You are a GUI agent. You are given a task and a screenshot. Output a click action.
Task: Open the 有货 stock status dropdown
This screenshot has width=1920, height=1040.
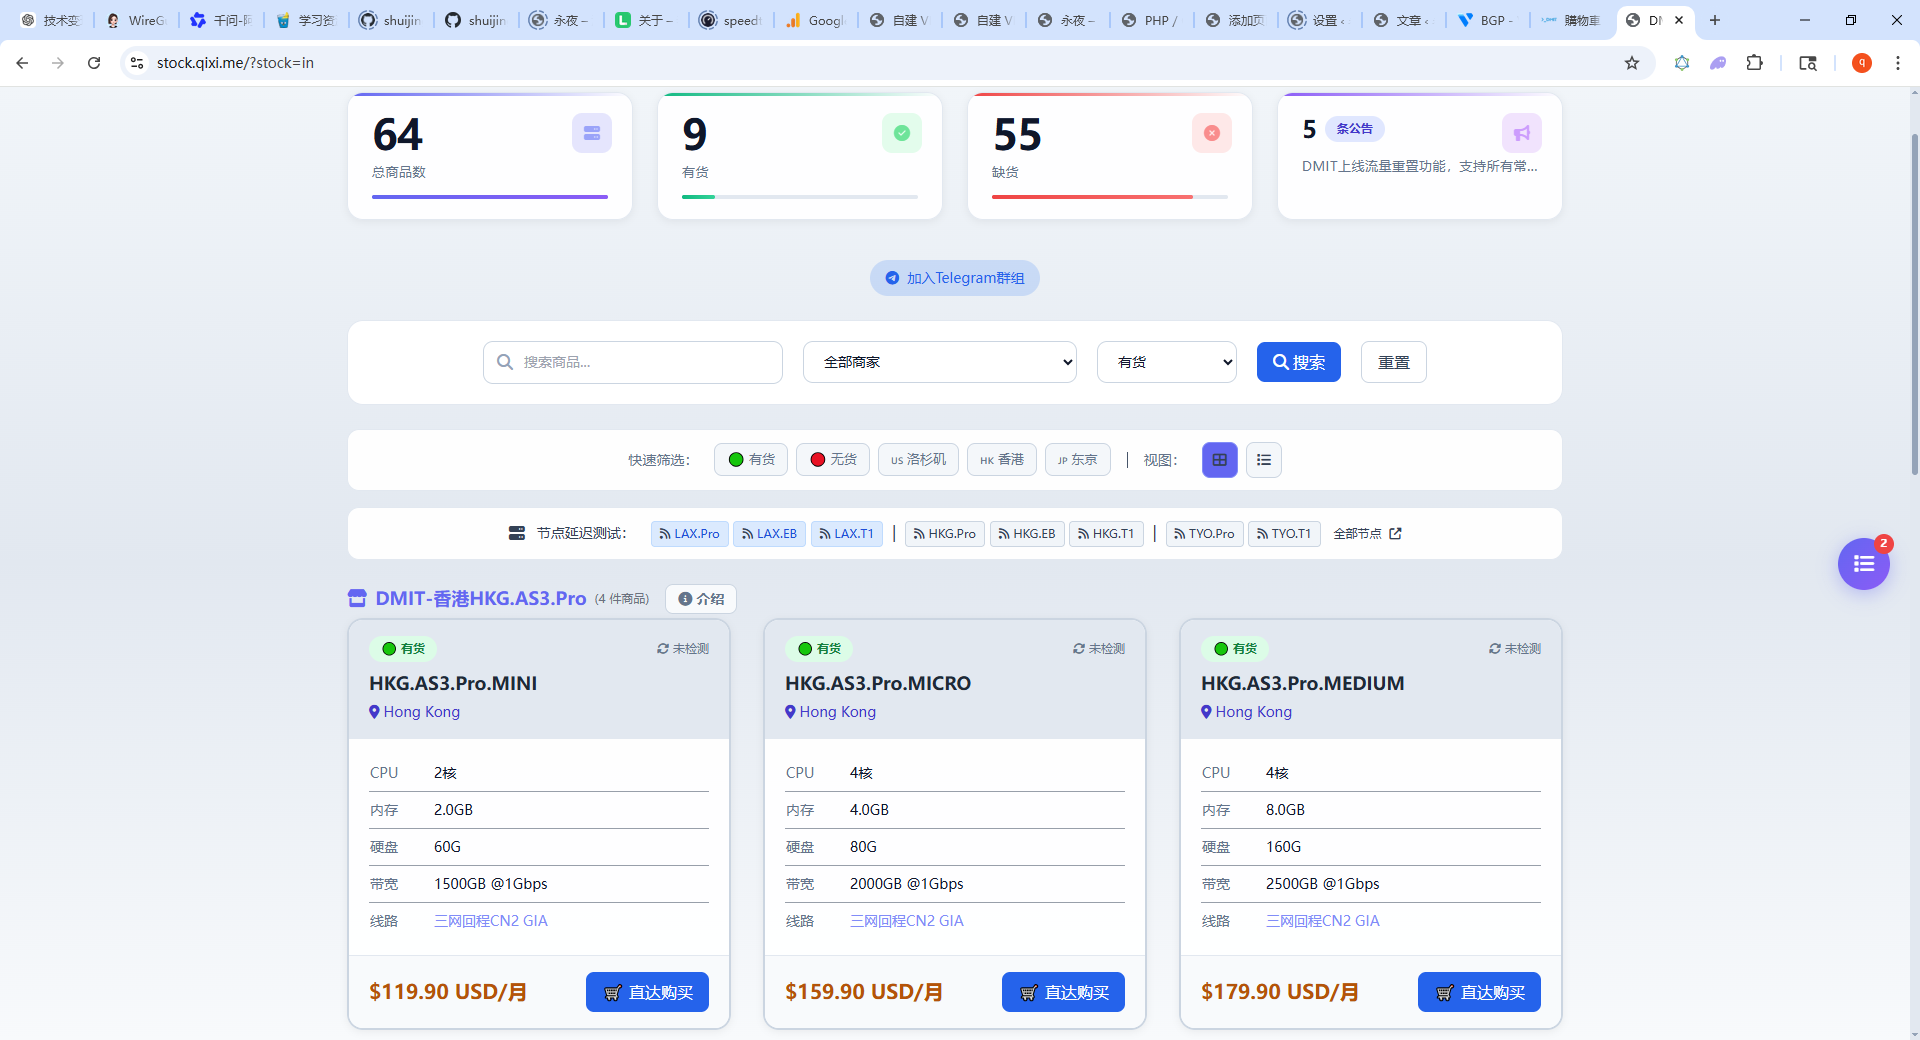point(1167,362)
